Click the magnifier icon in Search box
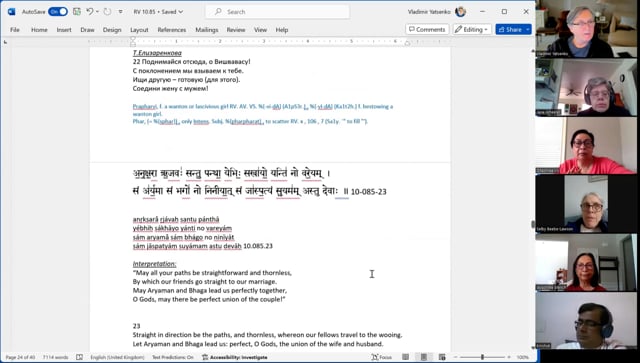 (x=218, y=12)
